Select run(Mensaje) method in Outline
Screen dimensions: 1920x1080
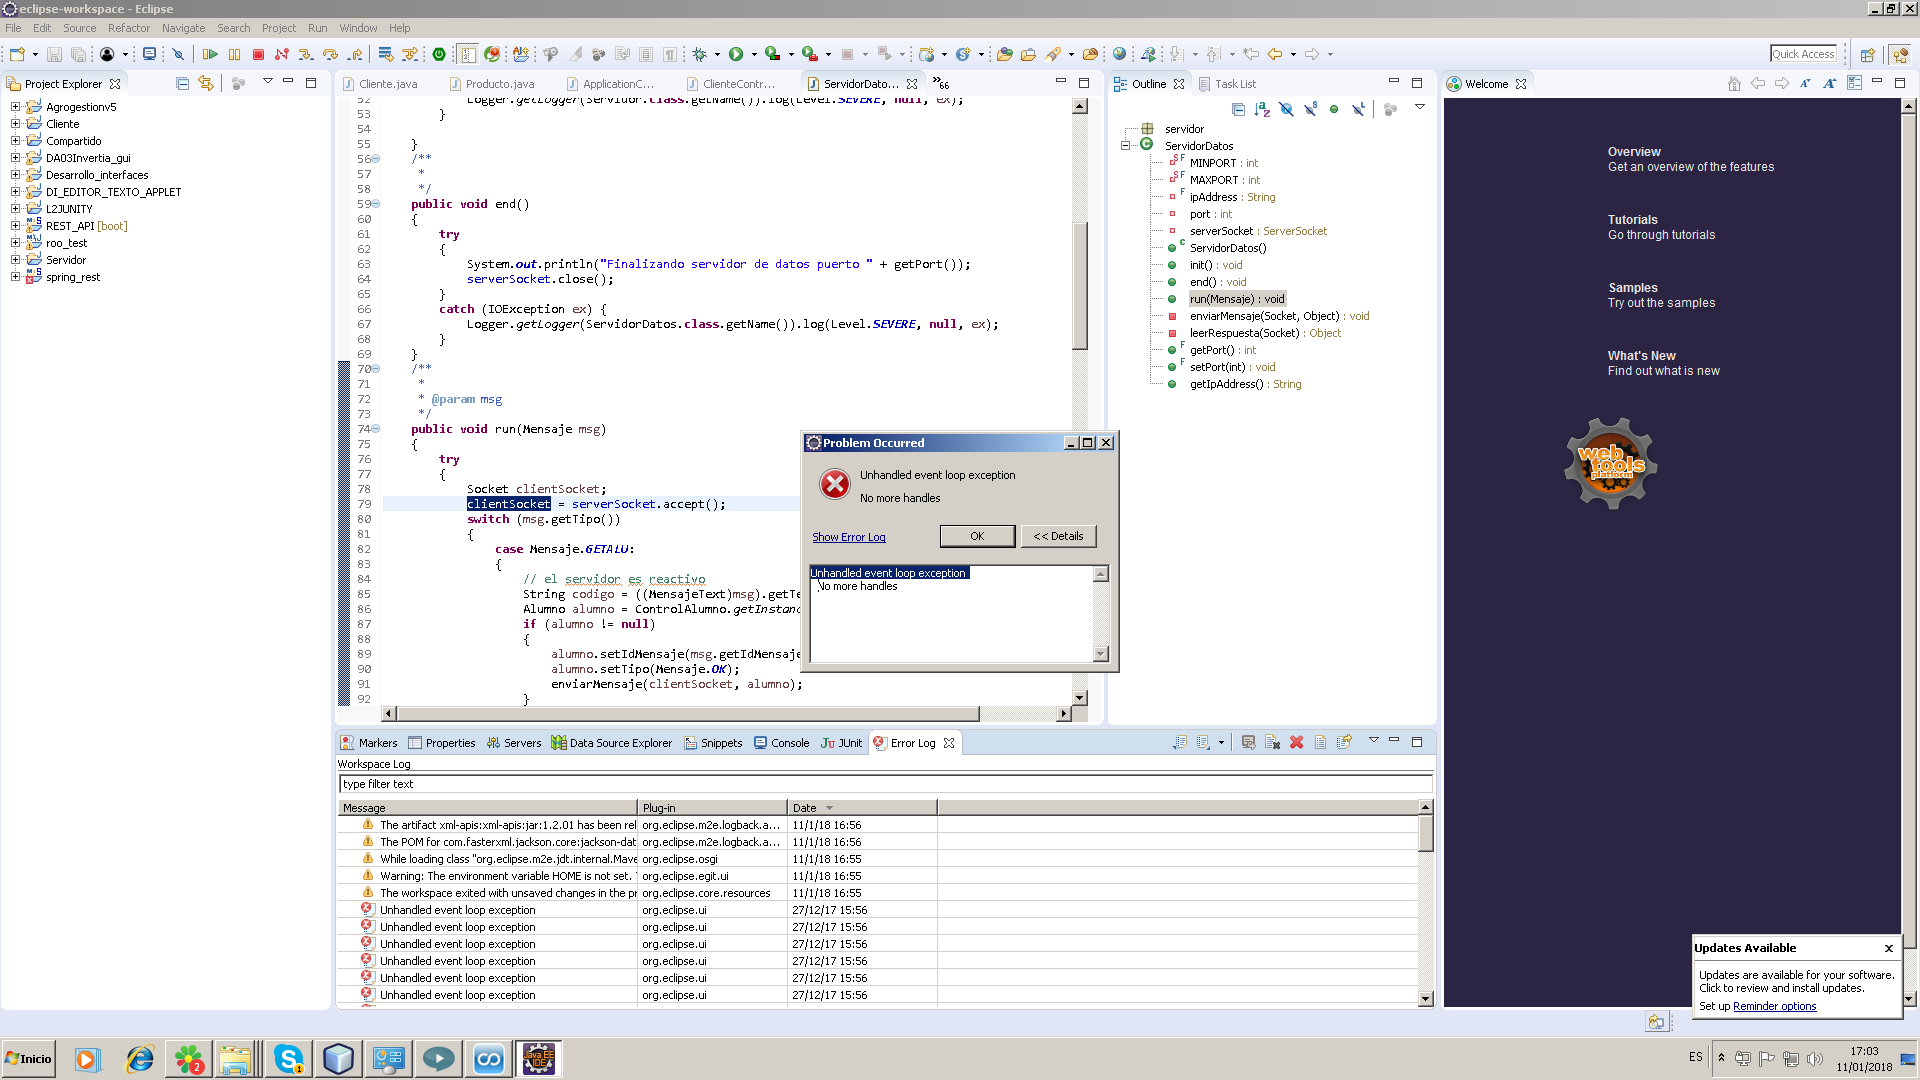pos(1236,299)
